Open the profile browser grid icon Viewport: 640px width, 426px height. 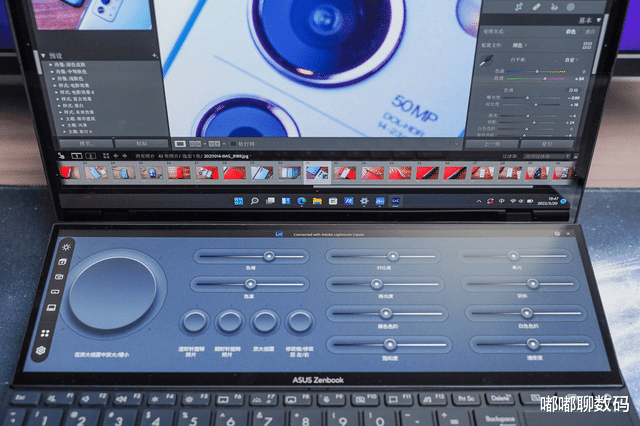[x=587, y=45]
